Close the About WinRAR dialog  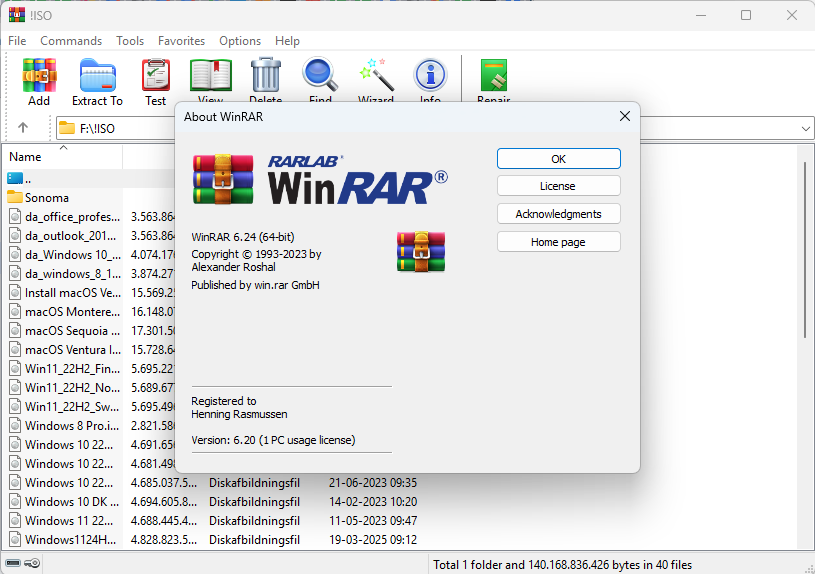[625, 117]
